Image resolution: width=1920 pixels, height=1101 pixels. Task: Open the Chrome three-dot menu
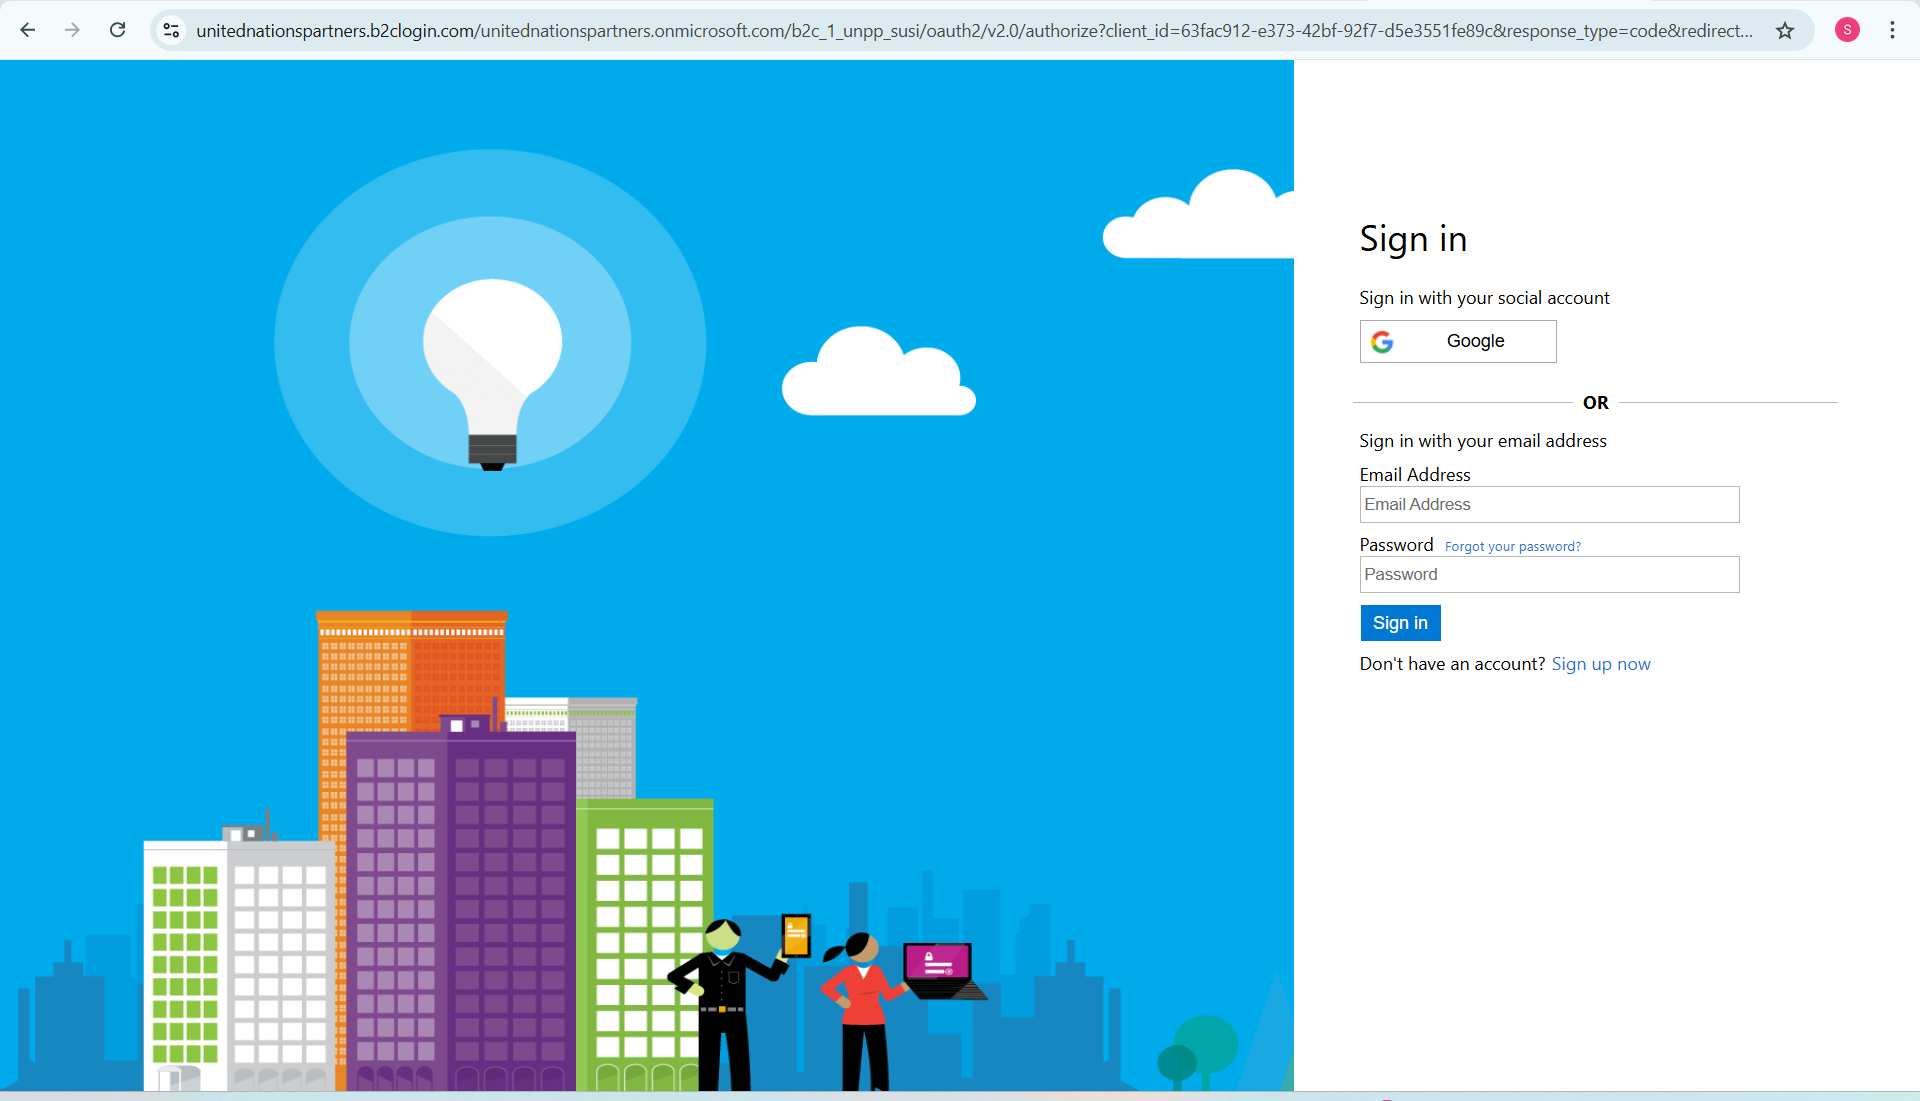pos(1892,30)
